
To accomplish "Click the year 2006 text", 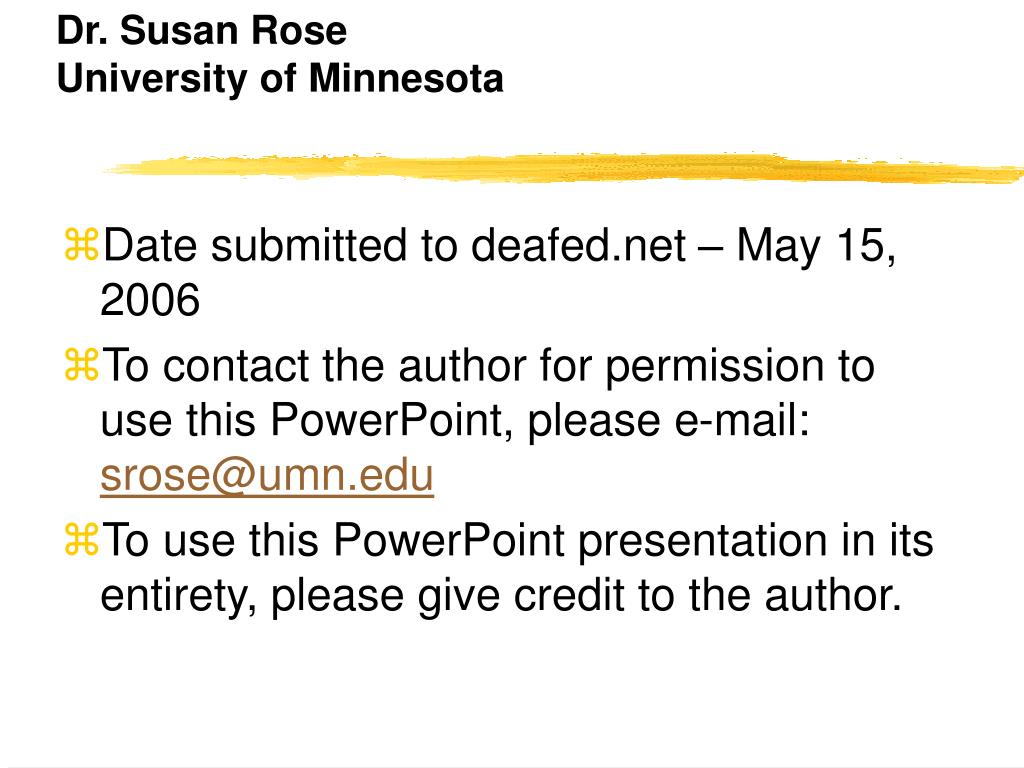I will click(150, 300).
